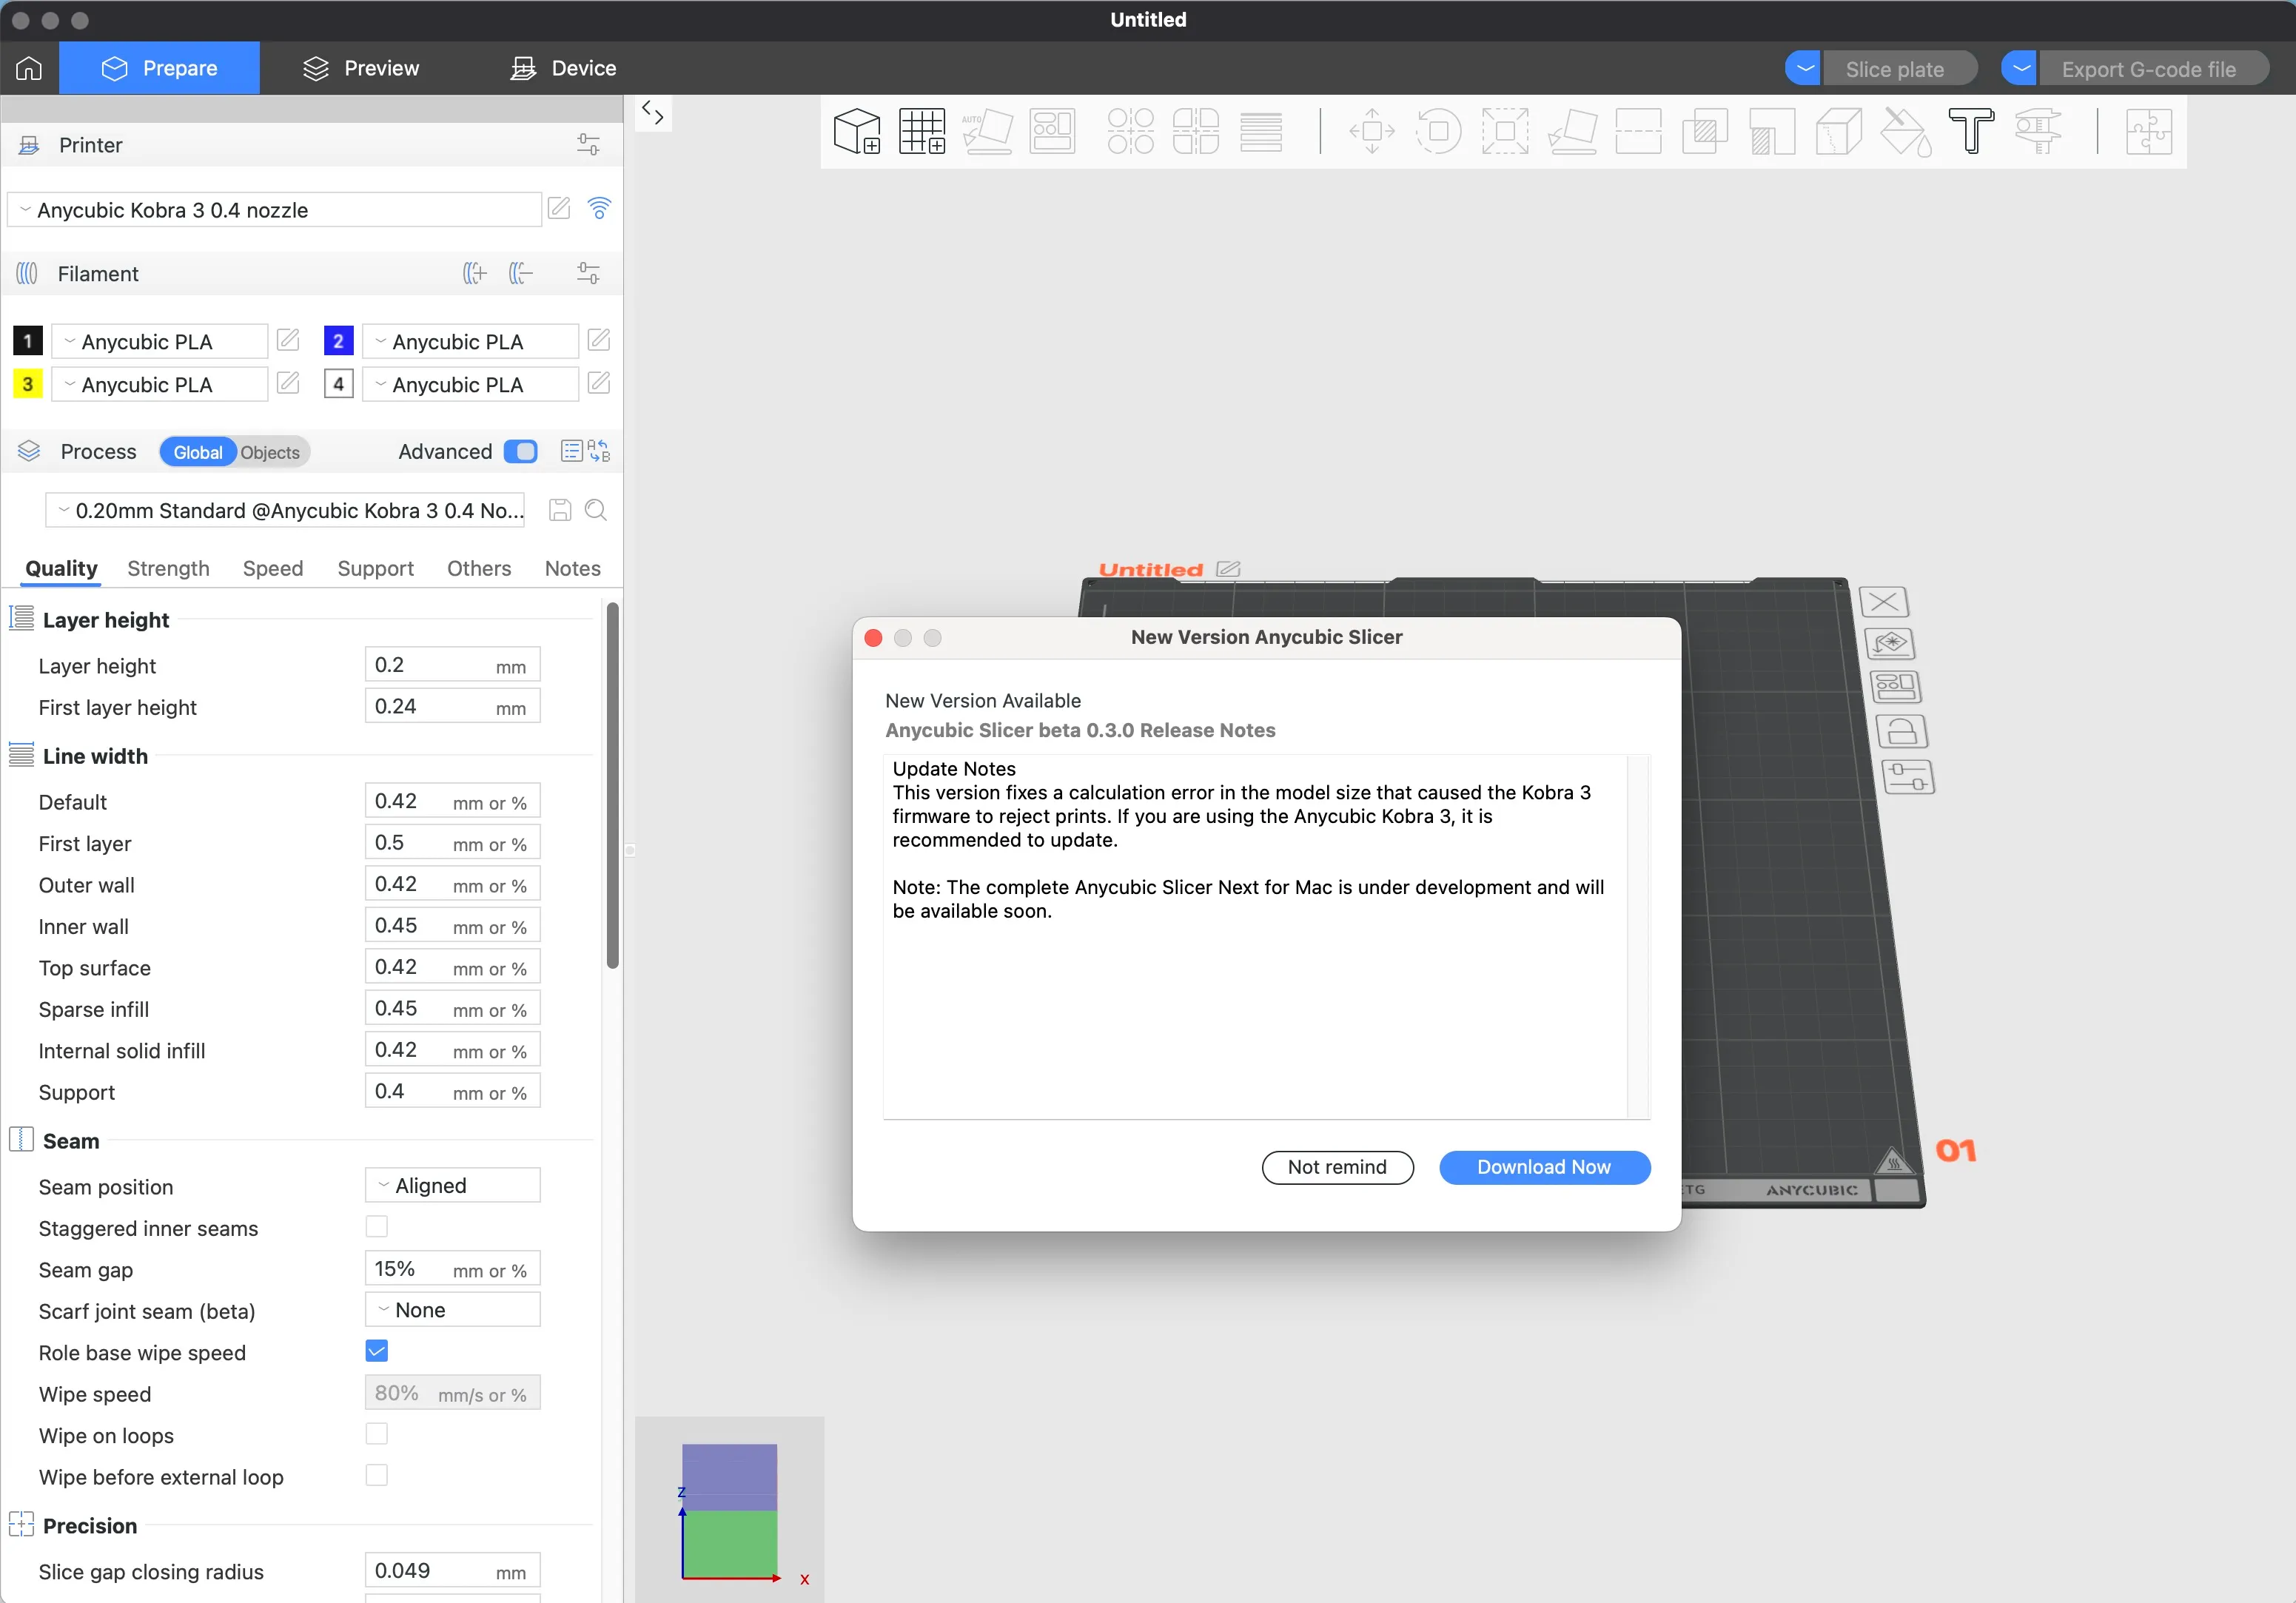Open the Slice plate dropdown arrow
Viewport: 2296px width, 1603px height.
coord(1803,68)
